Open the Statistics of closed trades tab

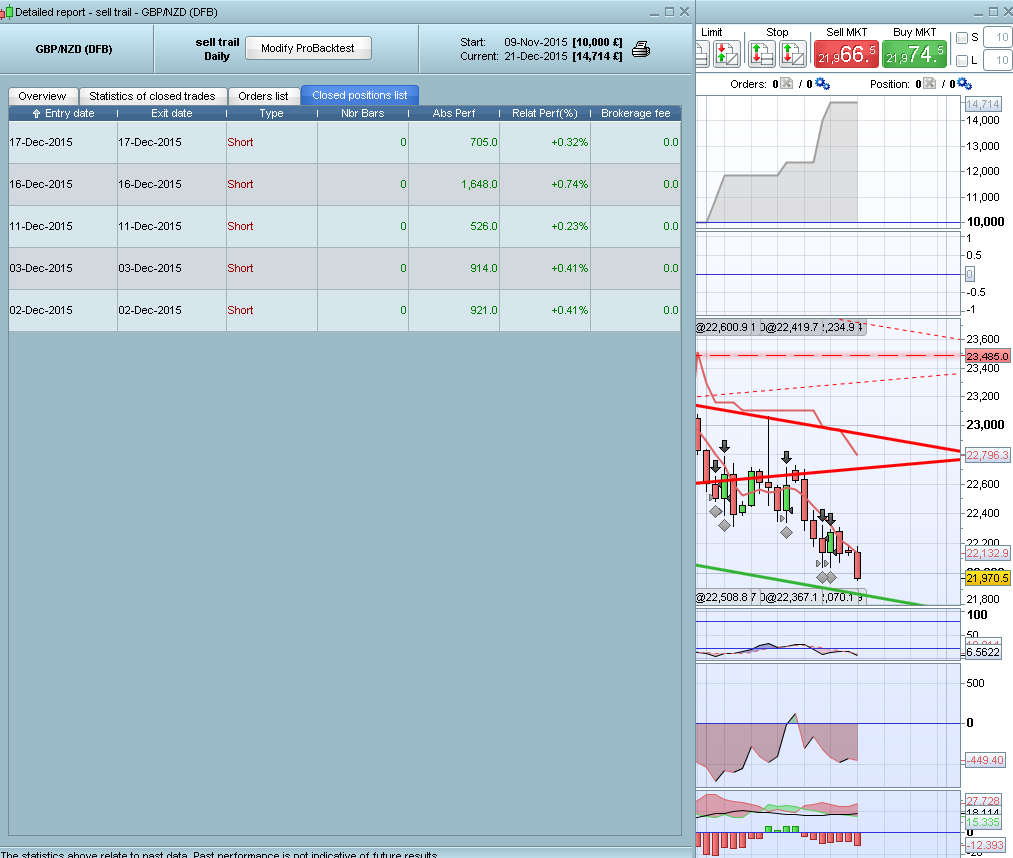click(152, 96)
